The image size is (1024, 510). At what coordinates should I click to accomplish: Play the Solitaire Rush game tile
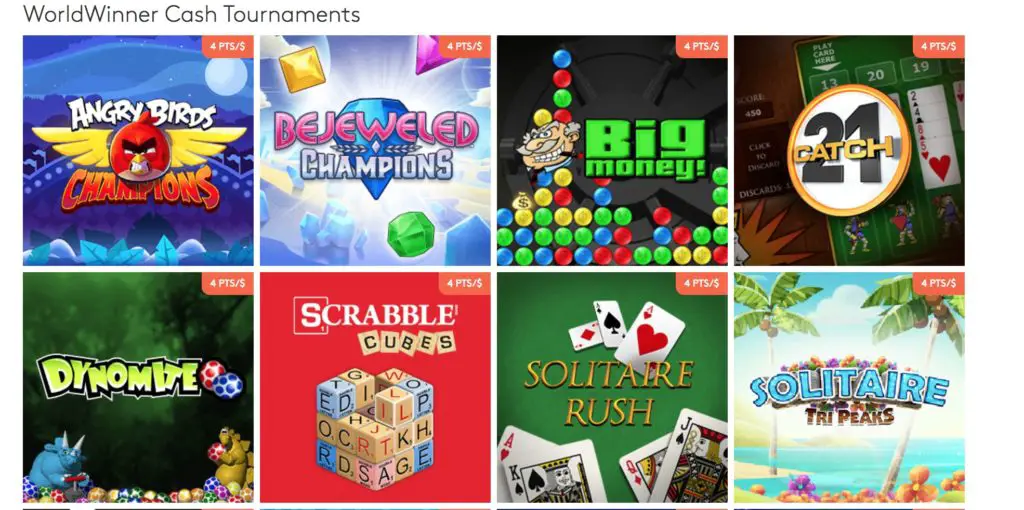pos(612,387)
